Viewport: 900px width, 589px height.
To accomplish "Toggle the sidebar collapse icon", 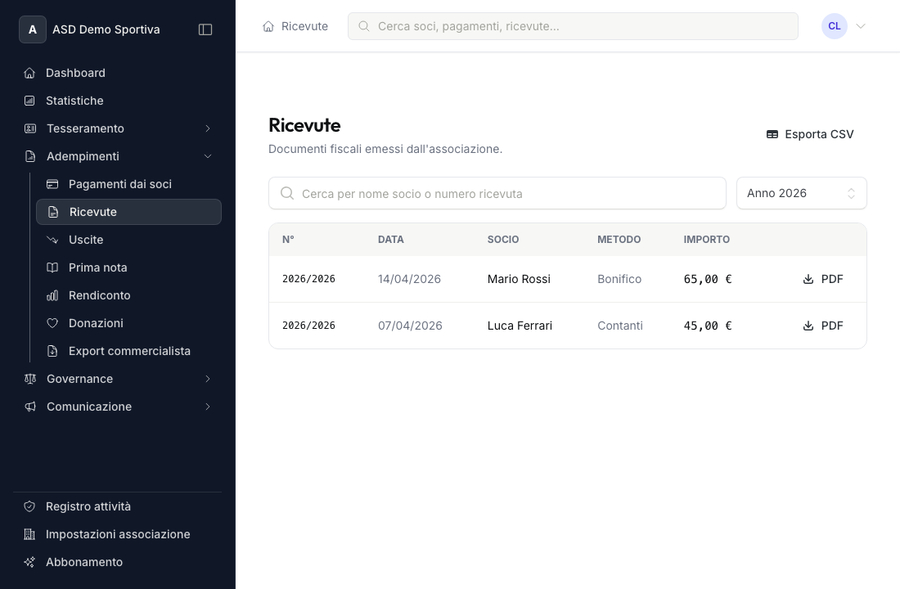I will pyautogui.click(x=205, y=30).
